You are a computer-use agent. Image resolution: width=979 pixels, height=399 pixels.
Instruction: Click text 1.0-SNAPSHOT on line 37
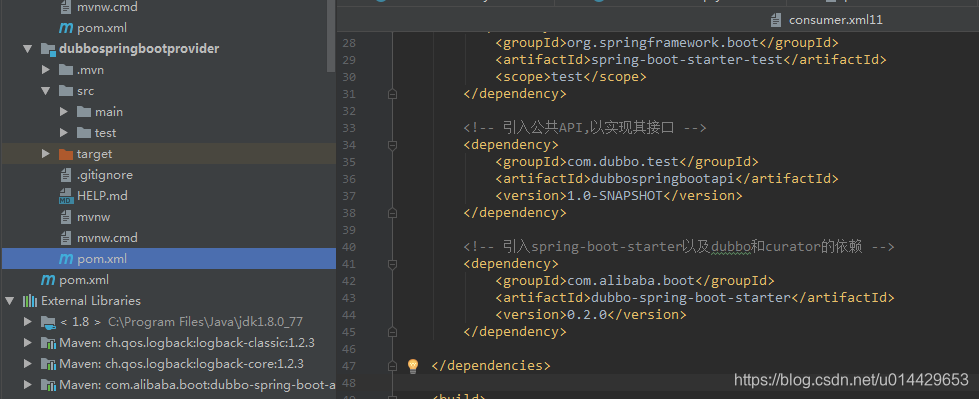click(x=614, y=196)
